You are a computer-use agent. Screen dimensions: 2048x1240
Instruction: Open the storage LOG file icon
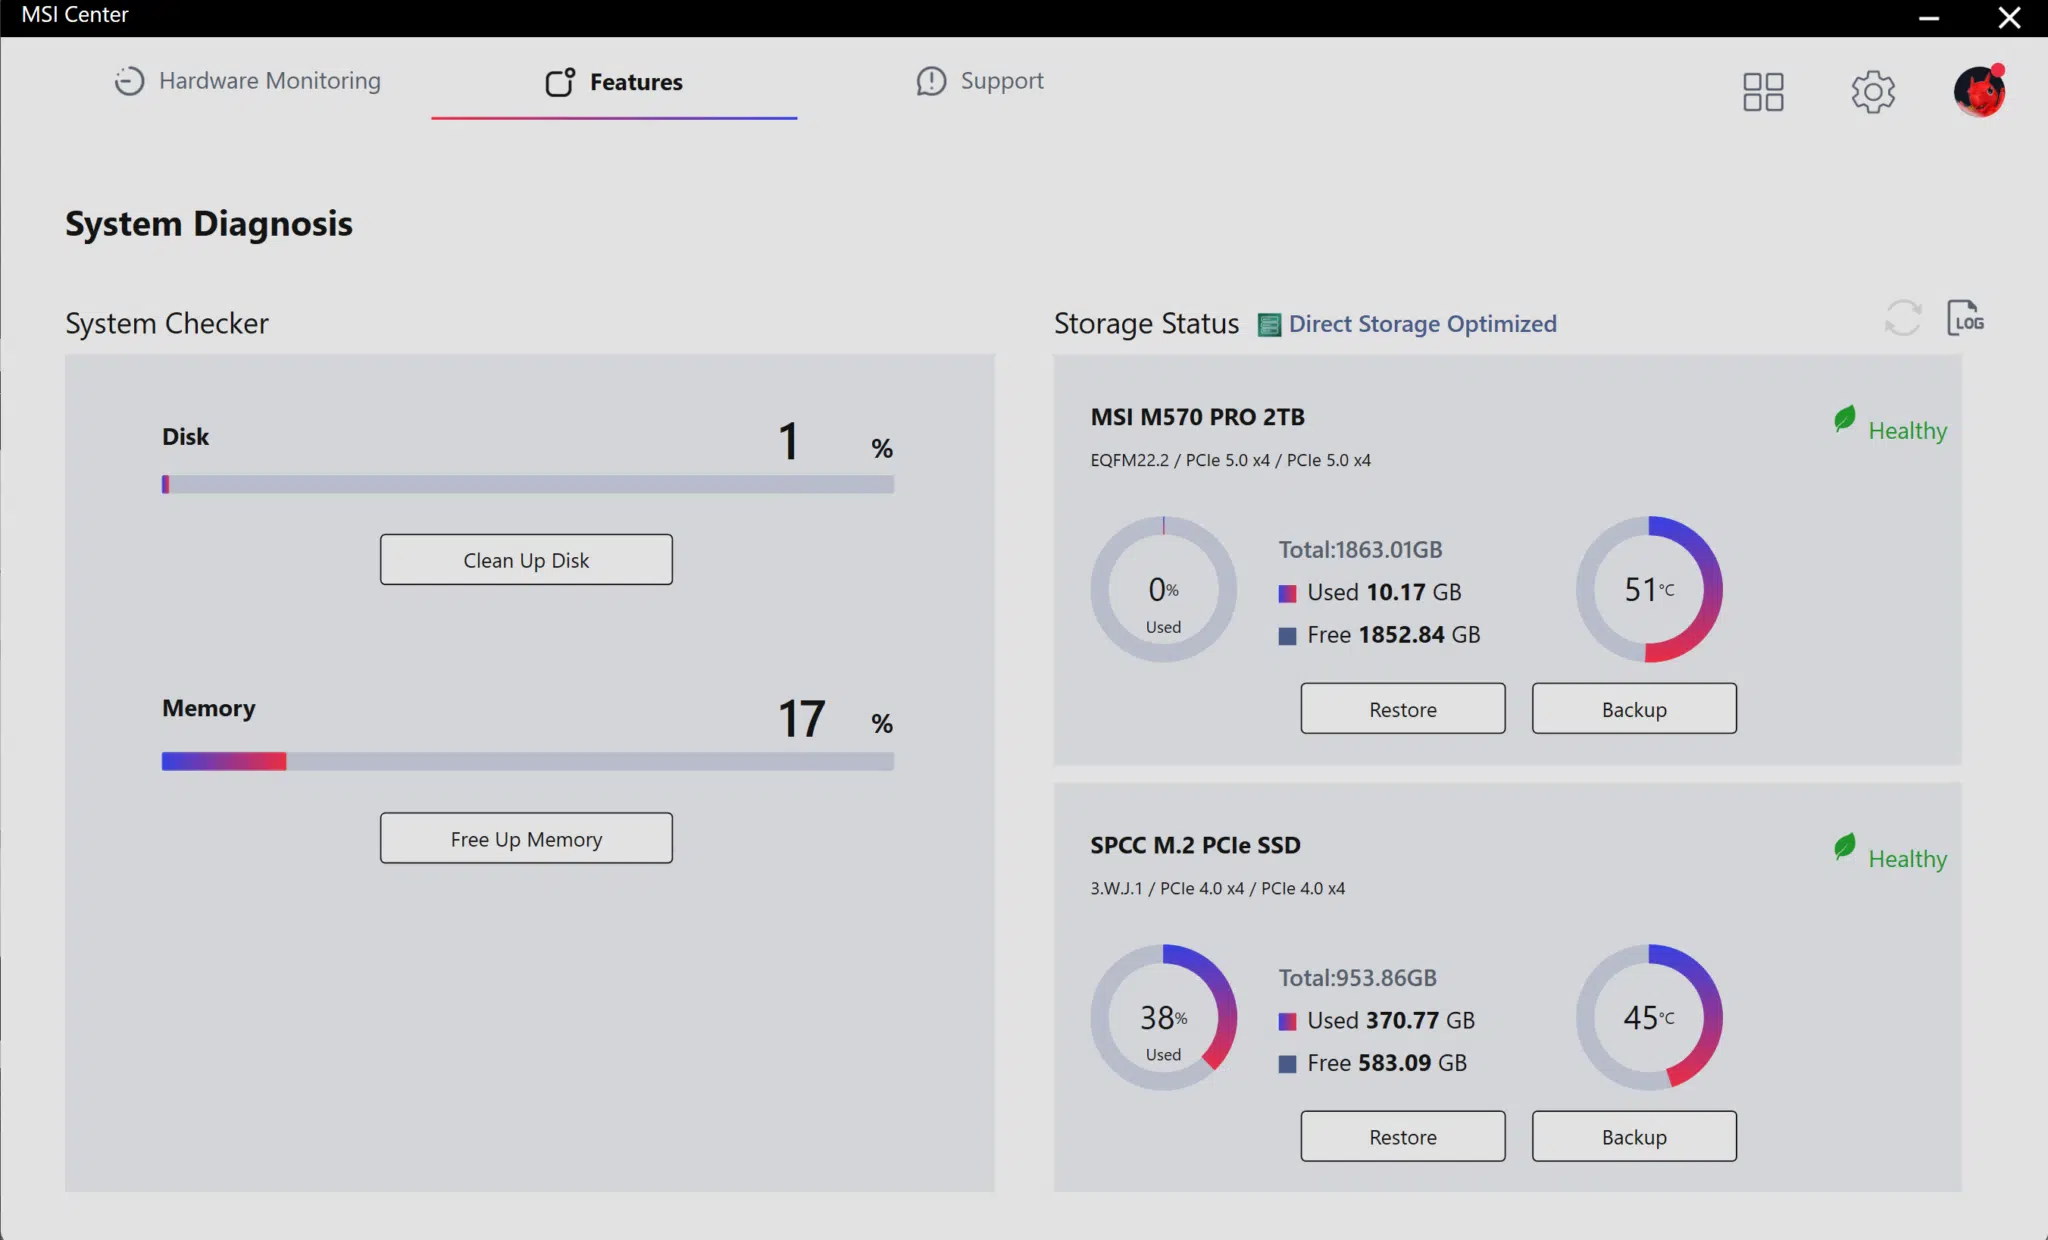click(1965, 318)
